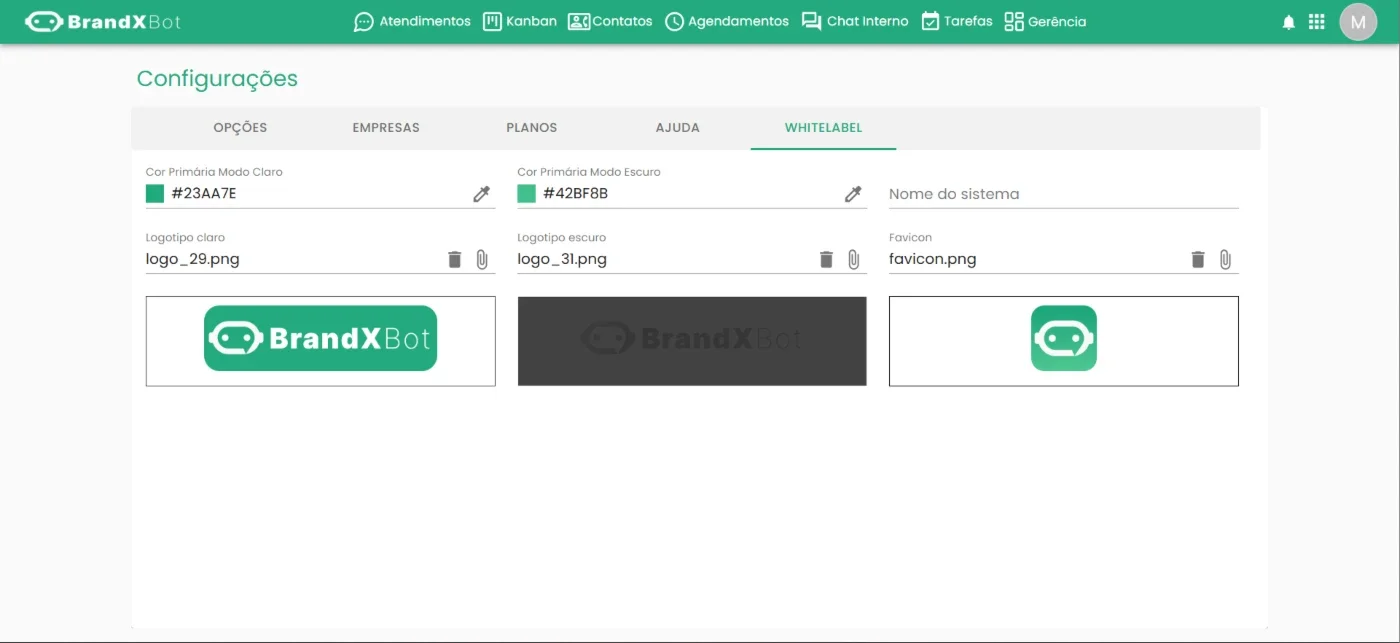Screen dimensions: 1400x643
Task: Click the Configurações page heading
Action: (x=217, y=79)
